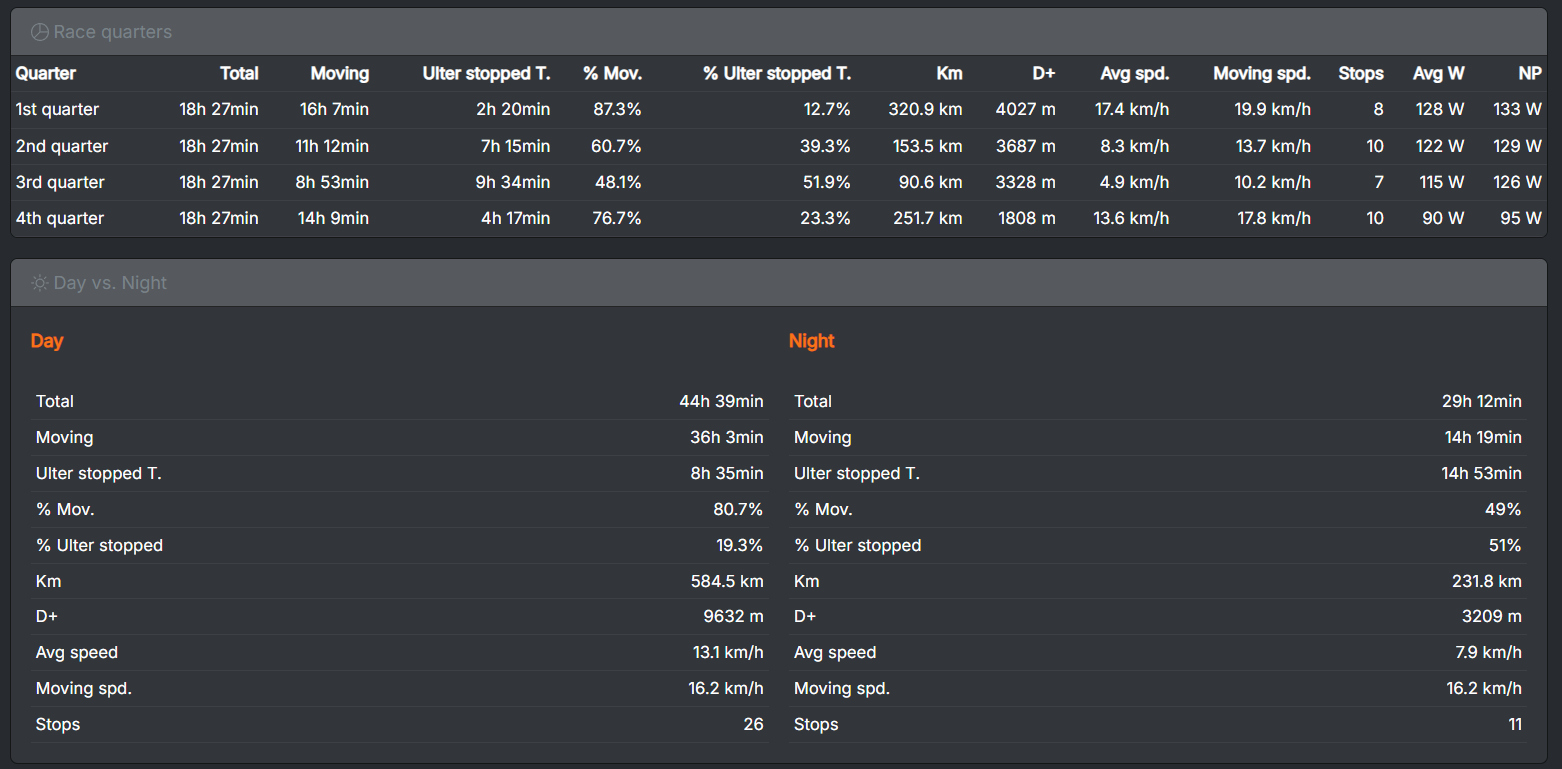Screen dimensions: 1562x769
Task: Collapse the Race quarters panel header
Action: [780, 32]
